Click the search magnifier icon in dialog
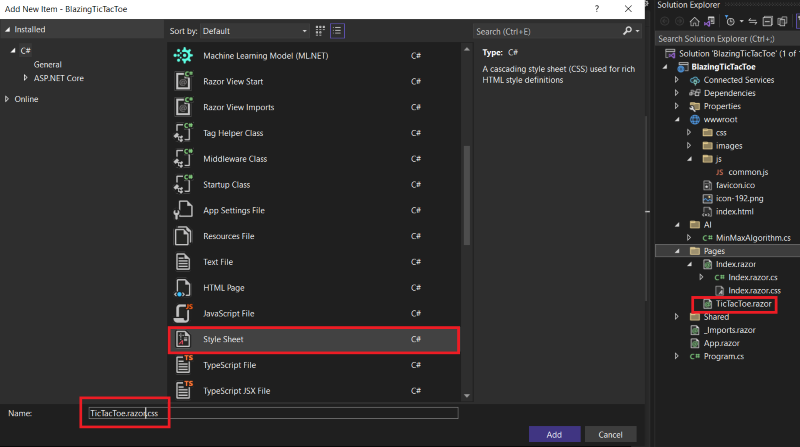Viewport: 800px width, 447px height. coord(627,31)
